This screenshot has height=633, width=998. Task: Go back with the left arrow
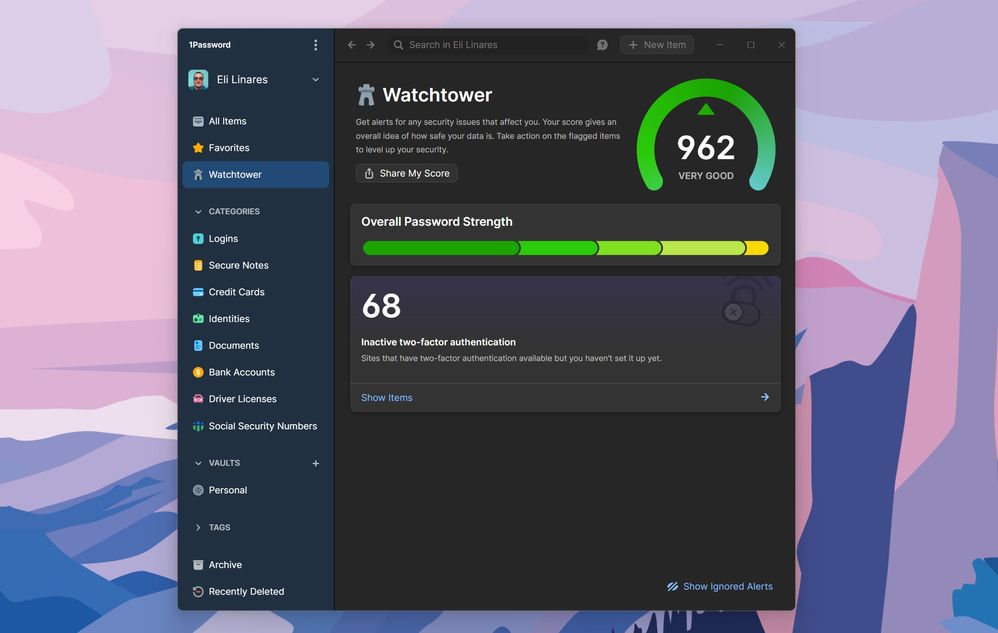(x=351, y=45)
